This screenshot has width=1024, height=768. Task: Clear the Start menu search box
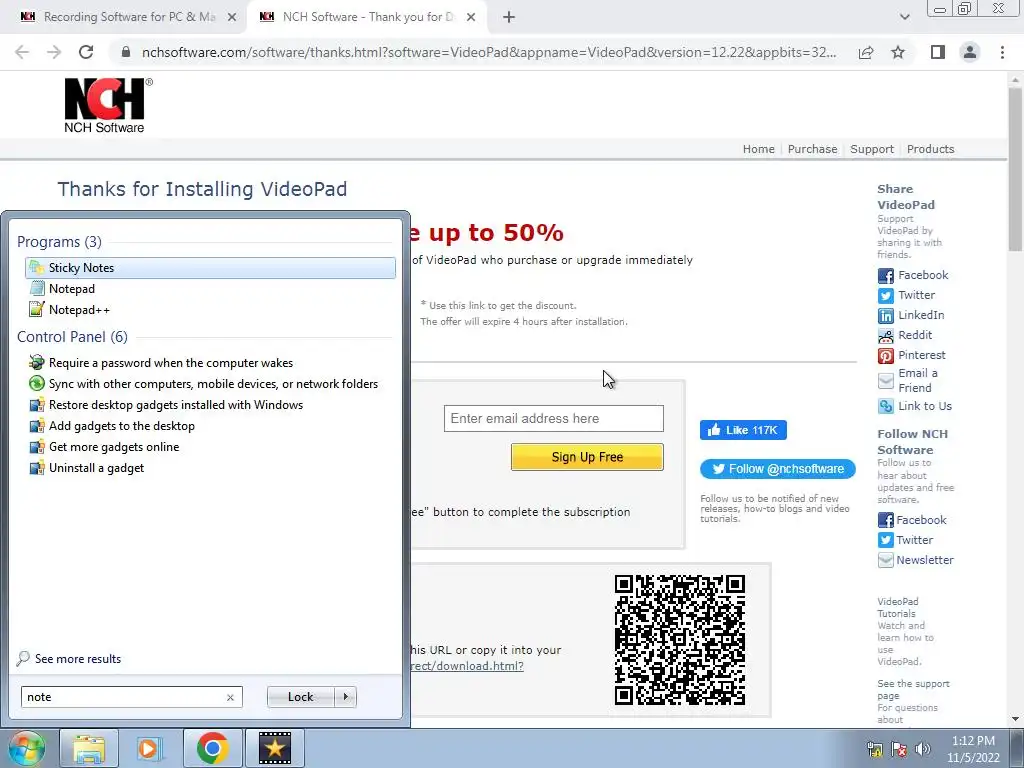point(231,697)
